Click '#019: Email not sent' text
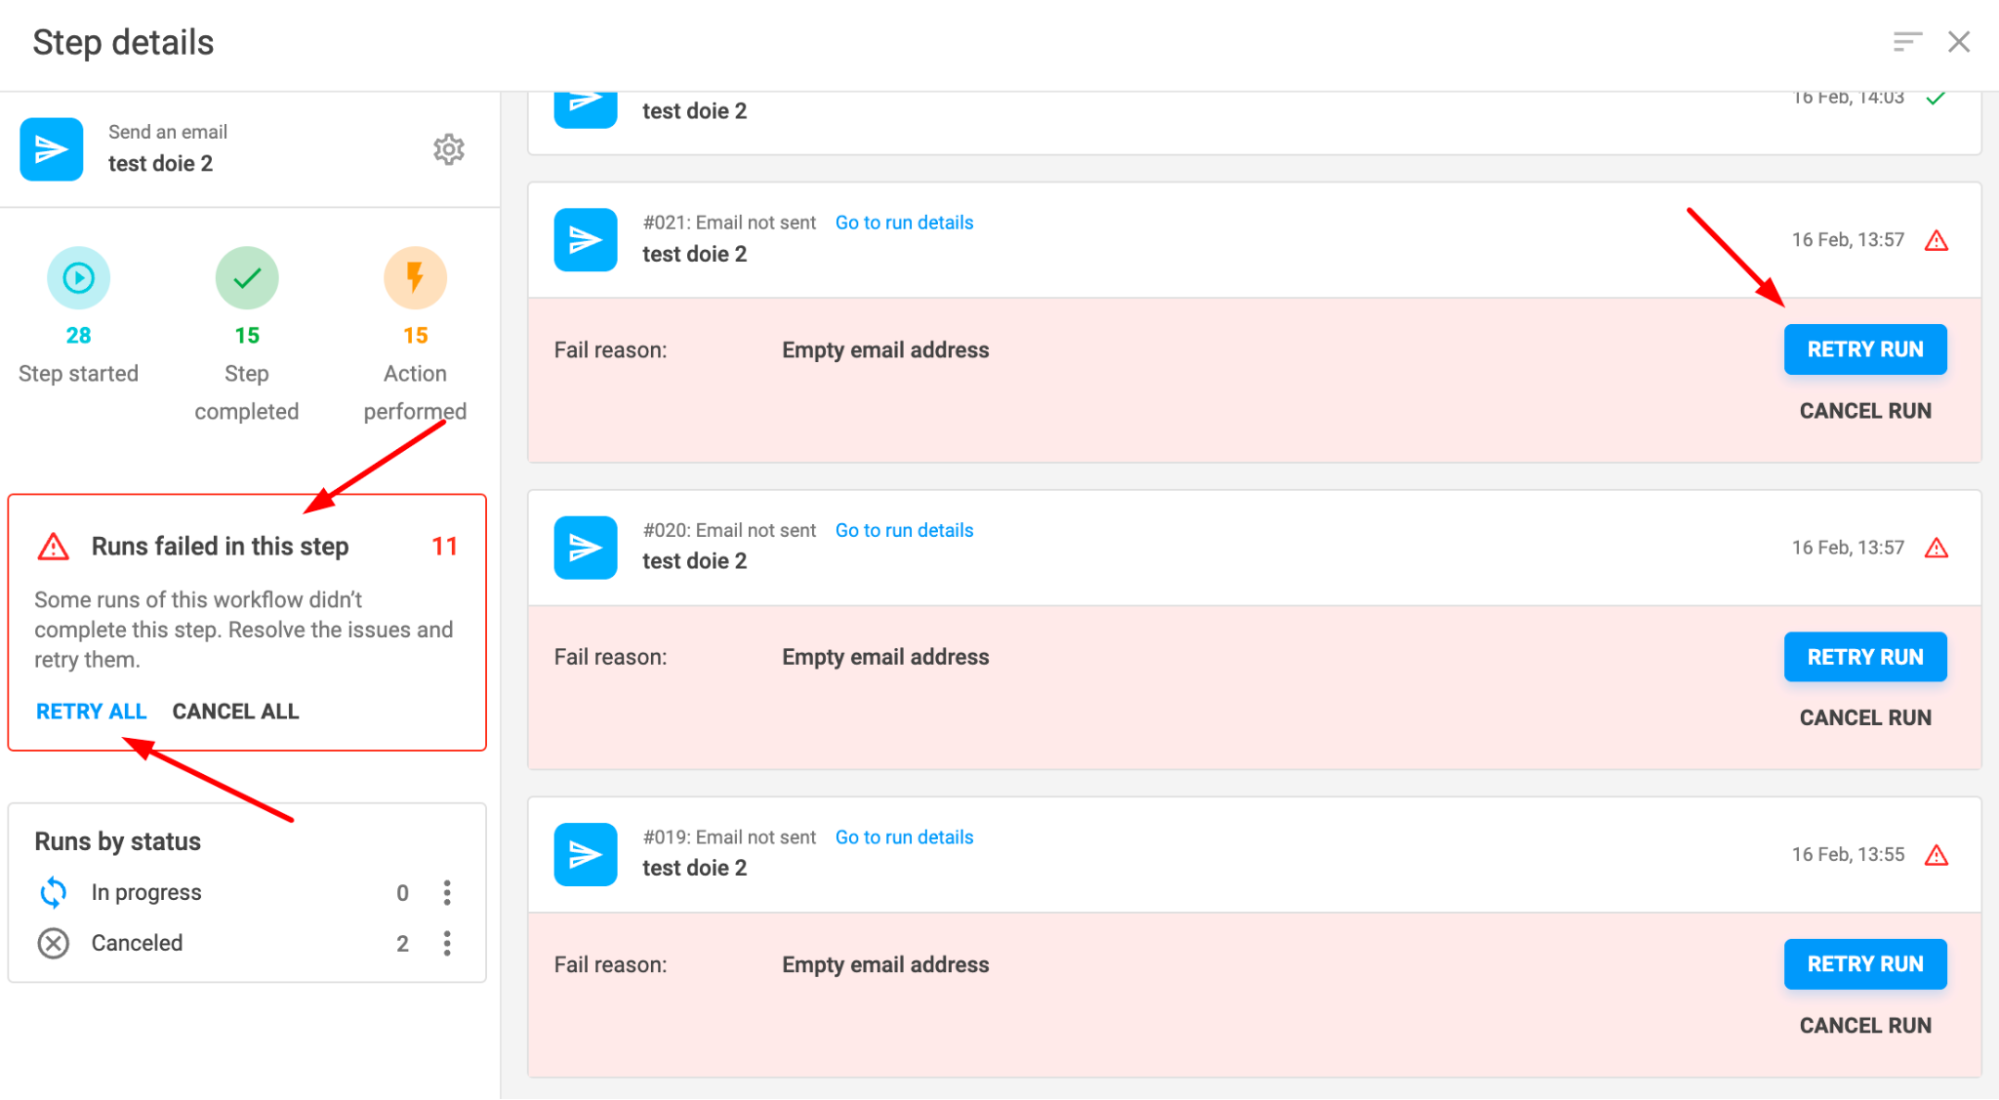This screenshot has width=1999, height=1100. click(x=729, y=837)
